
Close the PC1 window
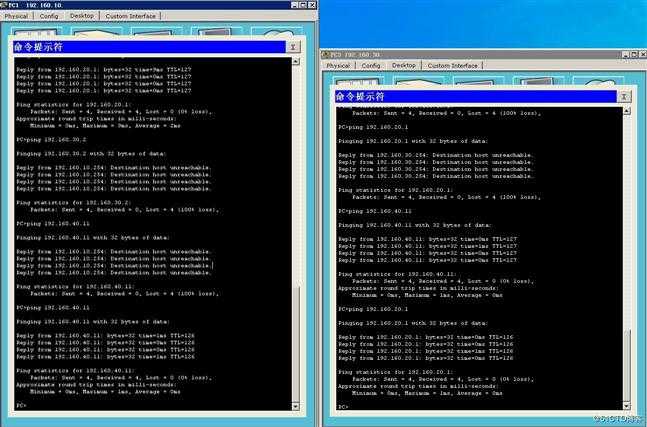[x=312, y=5]
